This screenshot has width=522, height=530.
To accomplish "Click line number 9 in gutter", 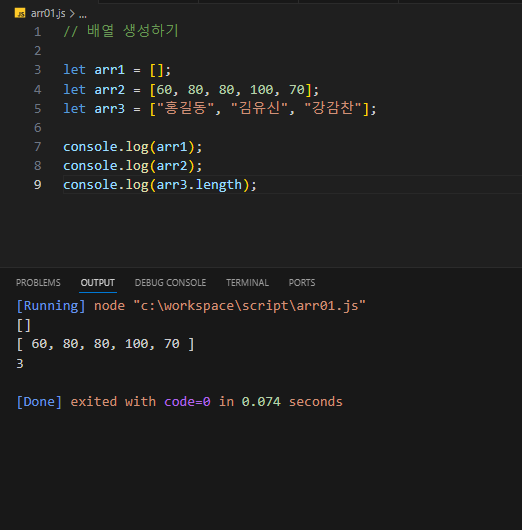I will click(x=38, y=185).
